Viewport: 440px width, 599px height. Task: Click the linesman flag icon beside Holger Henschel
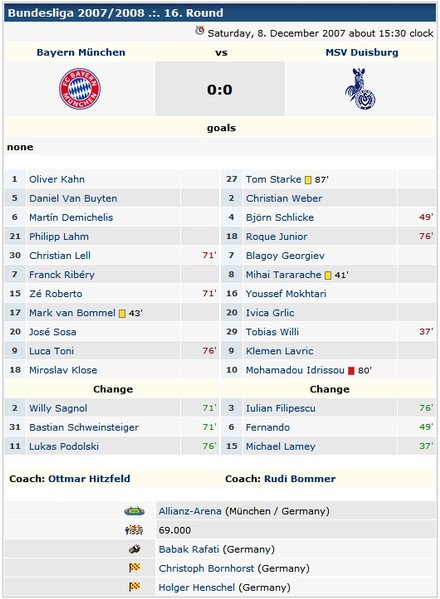134,586
